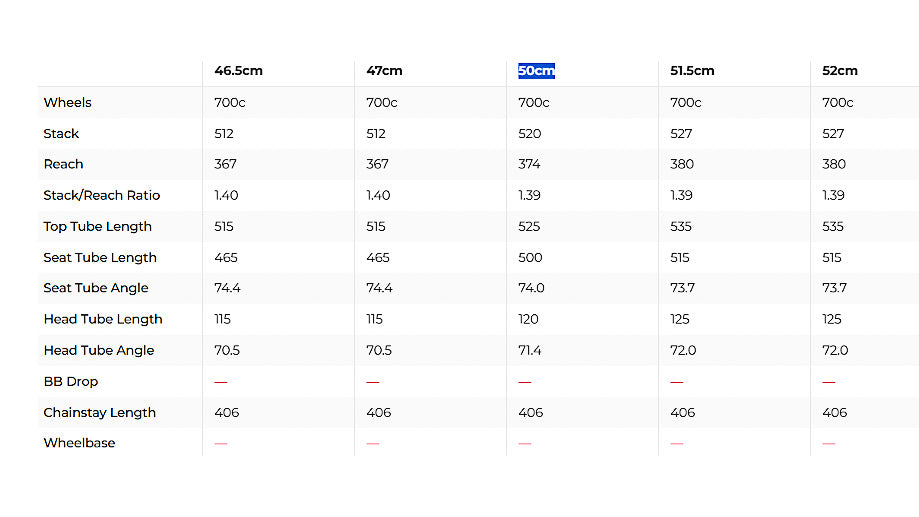Select the 46.5cm size column header
The image size is (919, 517).
pos(238,71)
